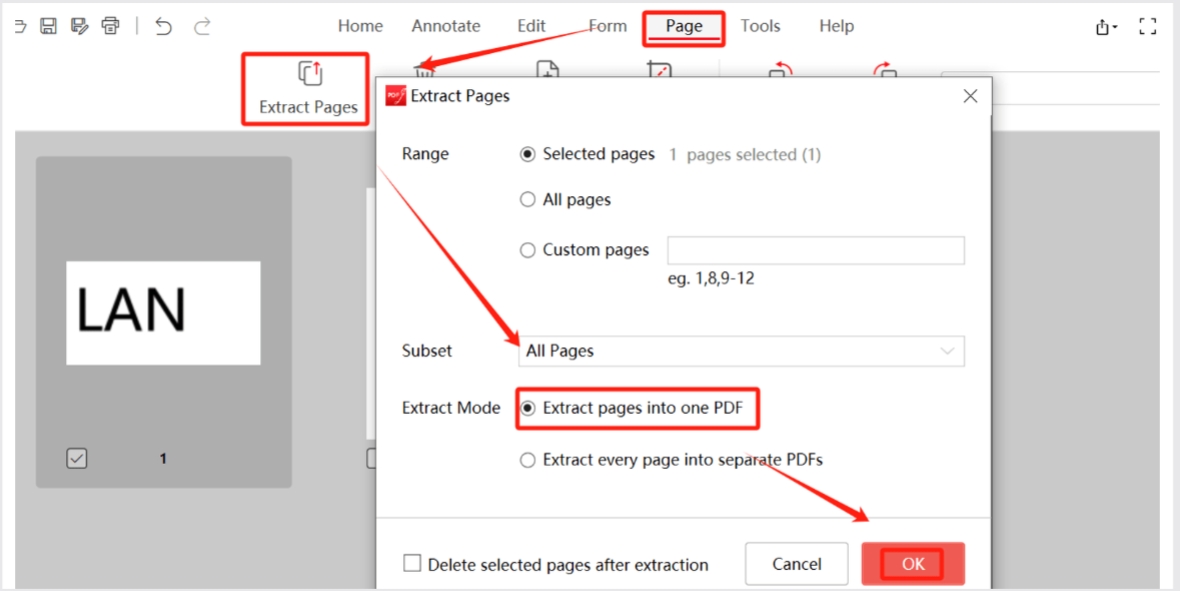Click the Custom pages input field
1180x591 pixels.
coord(815,250)
